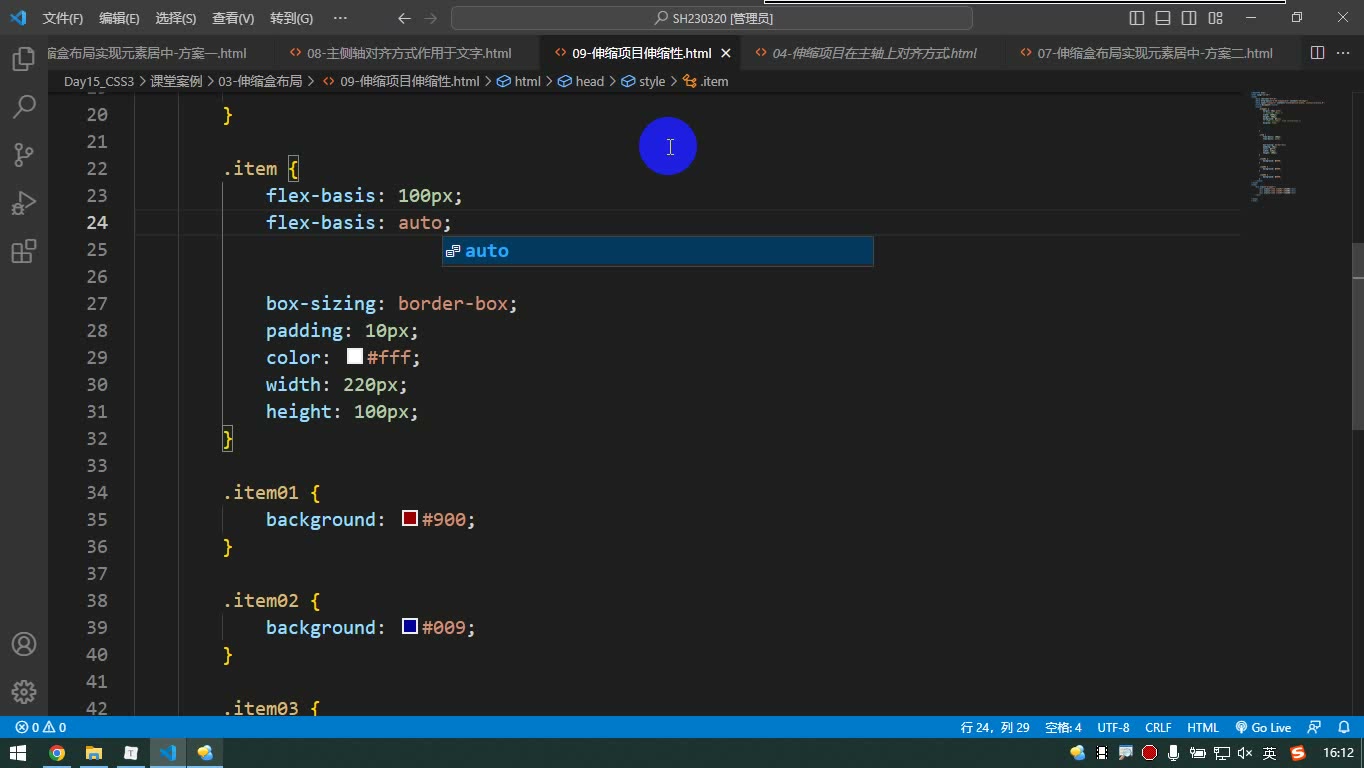Close the 09-伸缩项目伸缩性.html tab

pyautogui.click(x=726, y=53)
